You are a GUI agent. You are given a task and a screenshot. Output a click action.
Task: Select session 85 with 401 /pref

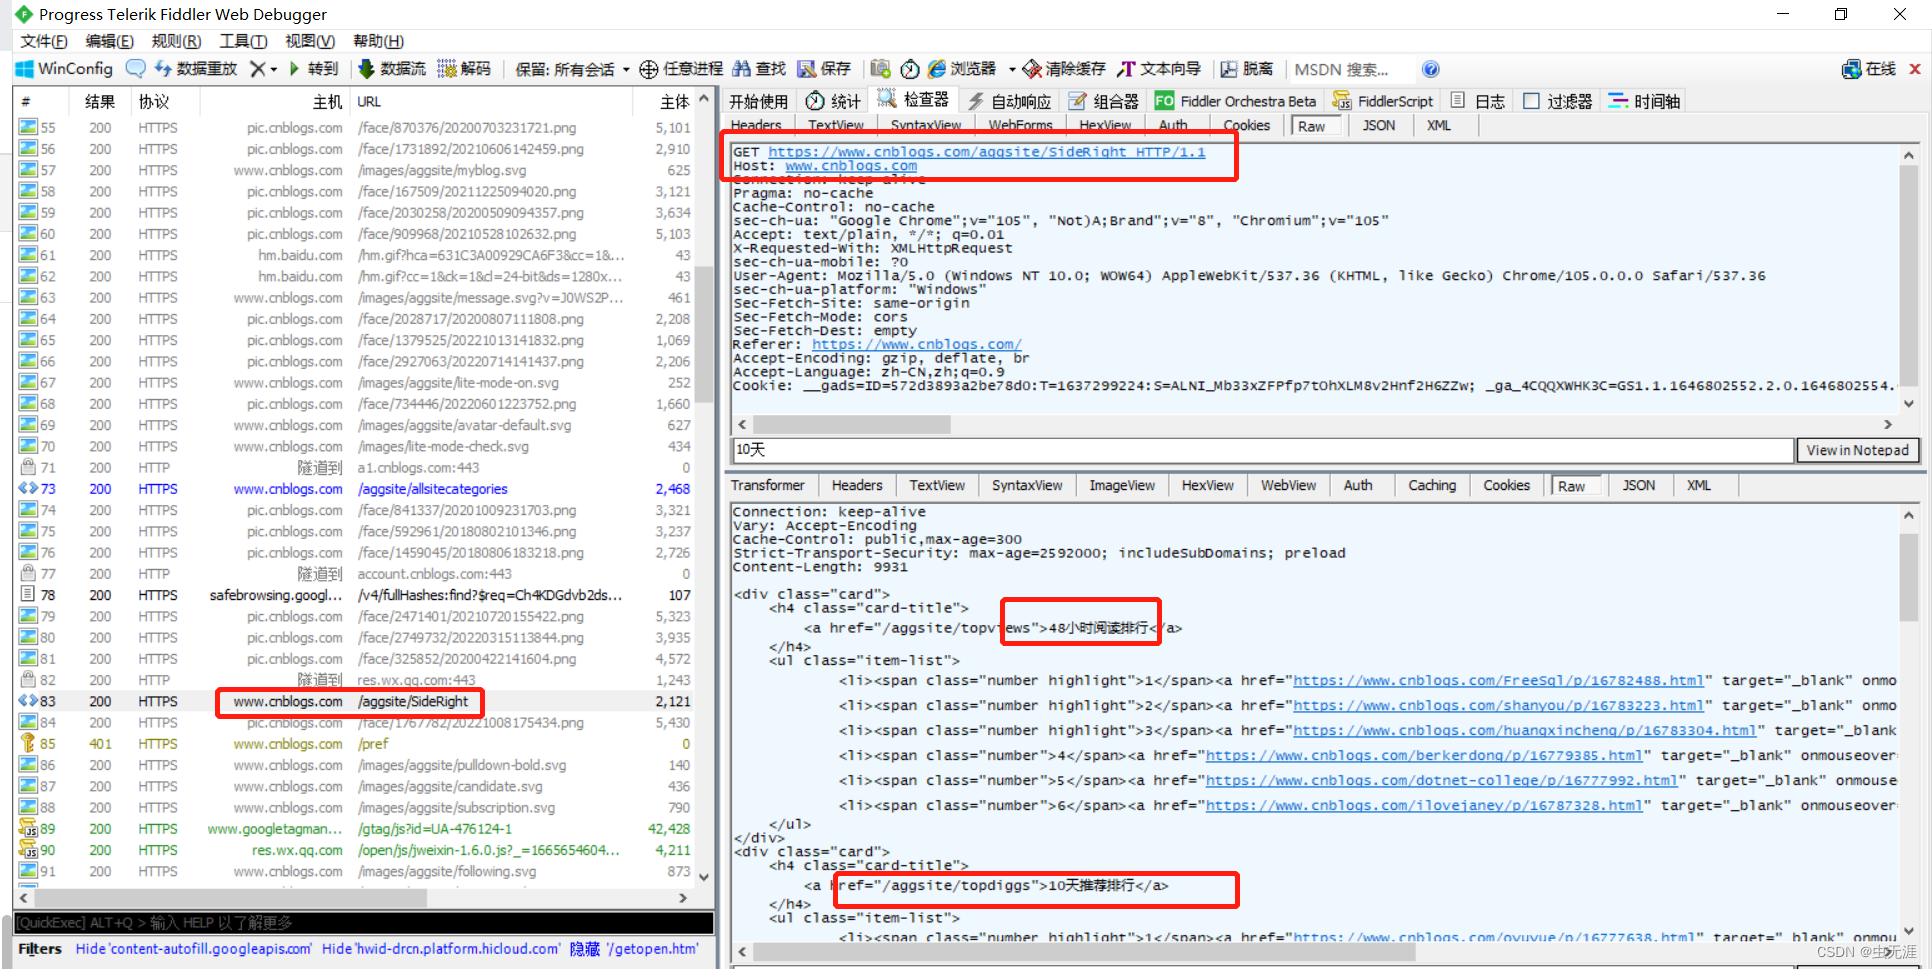click(356, 744)
